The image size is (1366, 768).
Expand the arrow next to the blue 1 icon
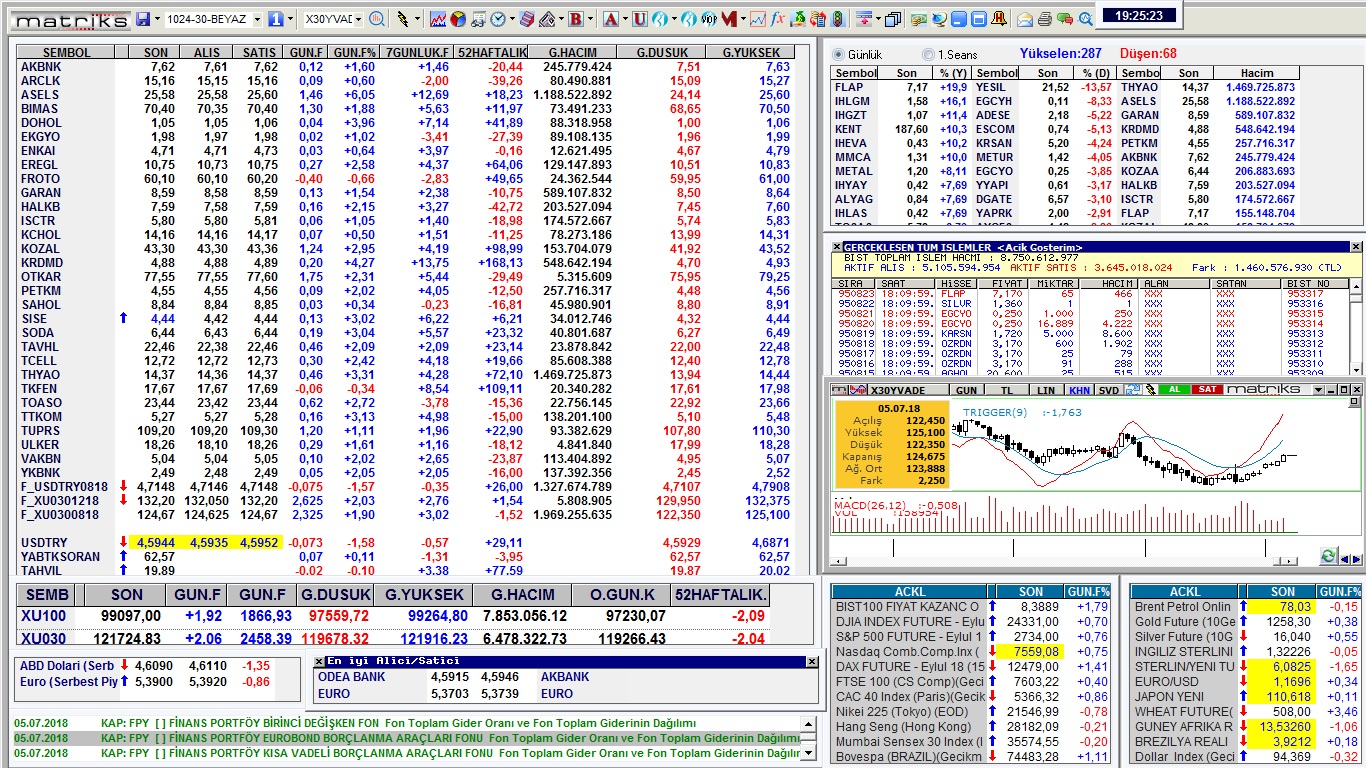pos(290,19)
